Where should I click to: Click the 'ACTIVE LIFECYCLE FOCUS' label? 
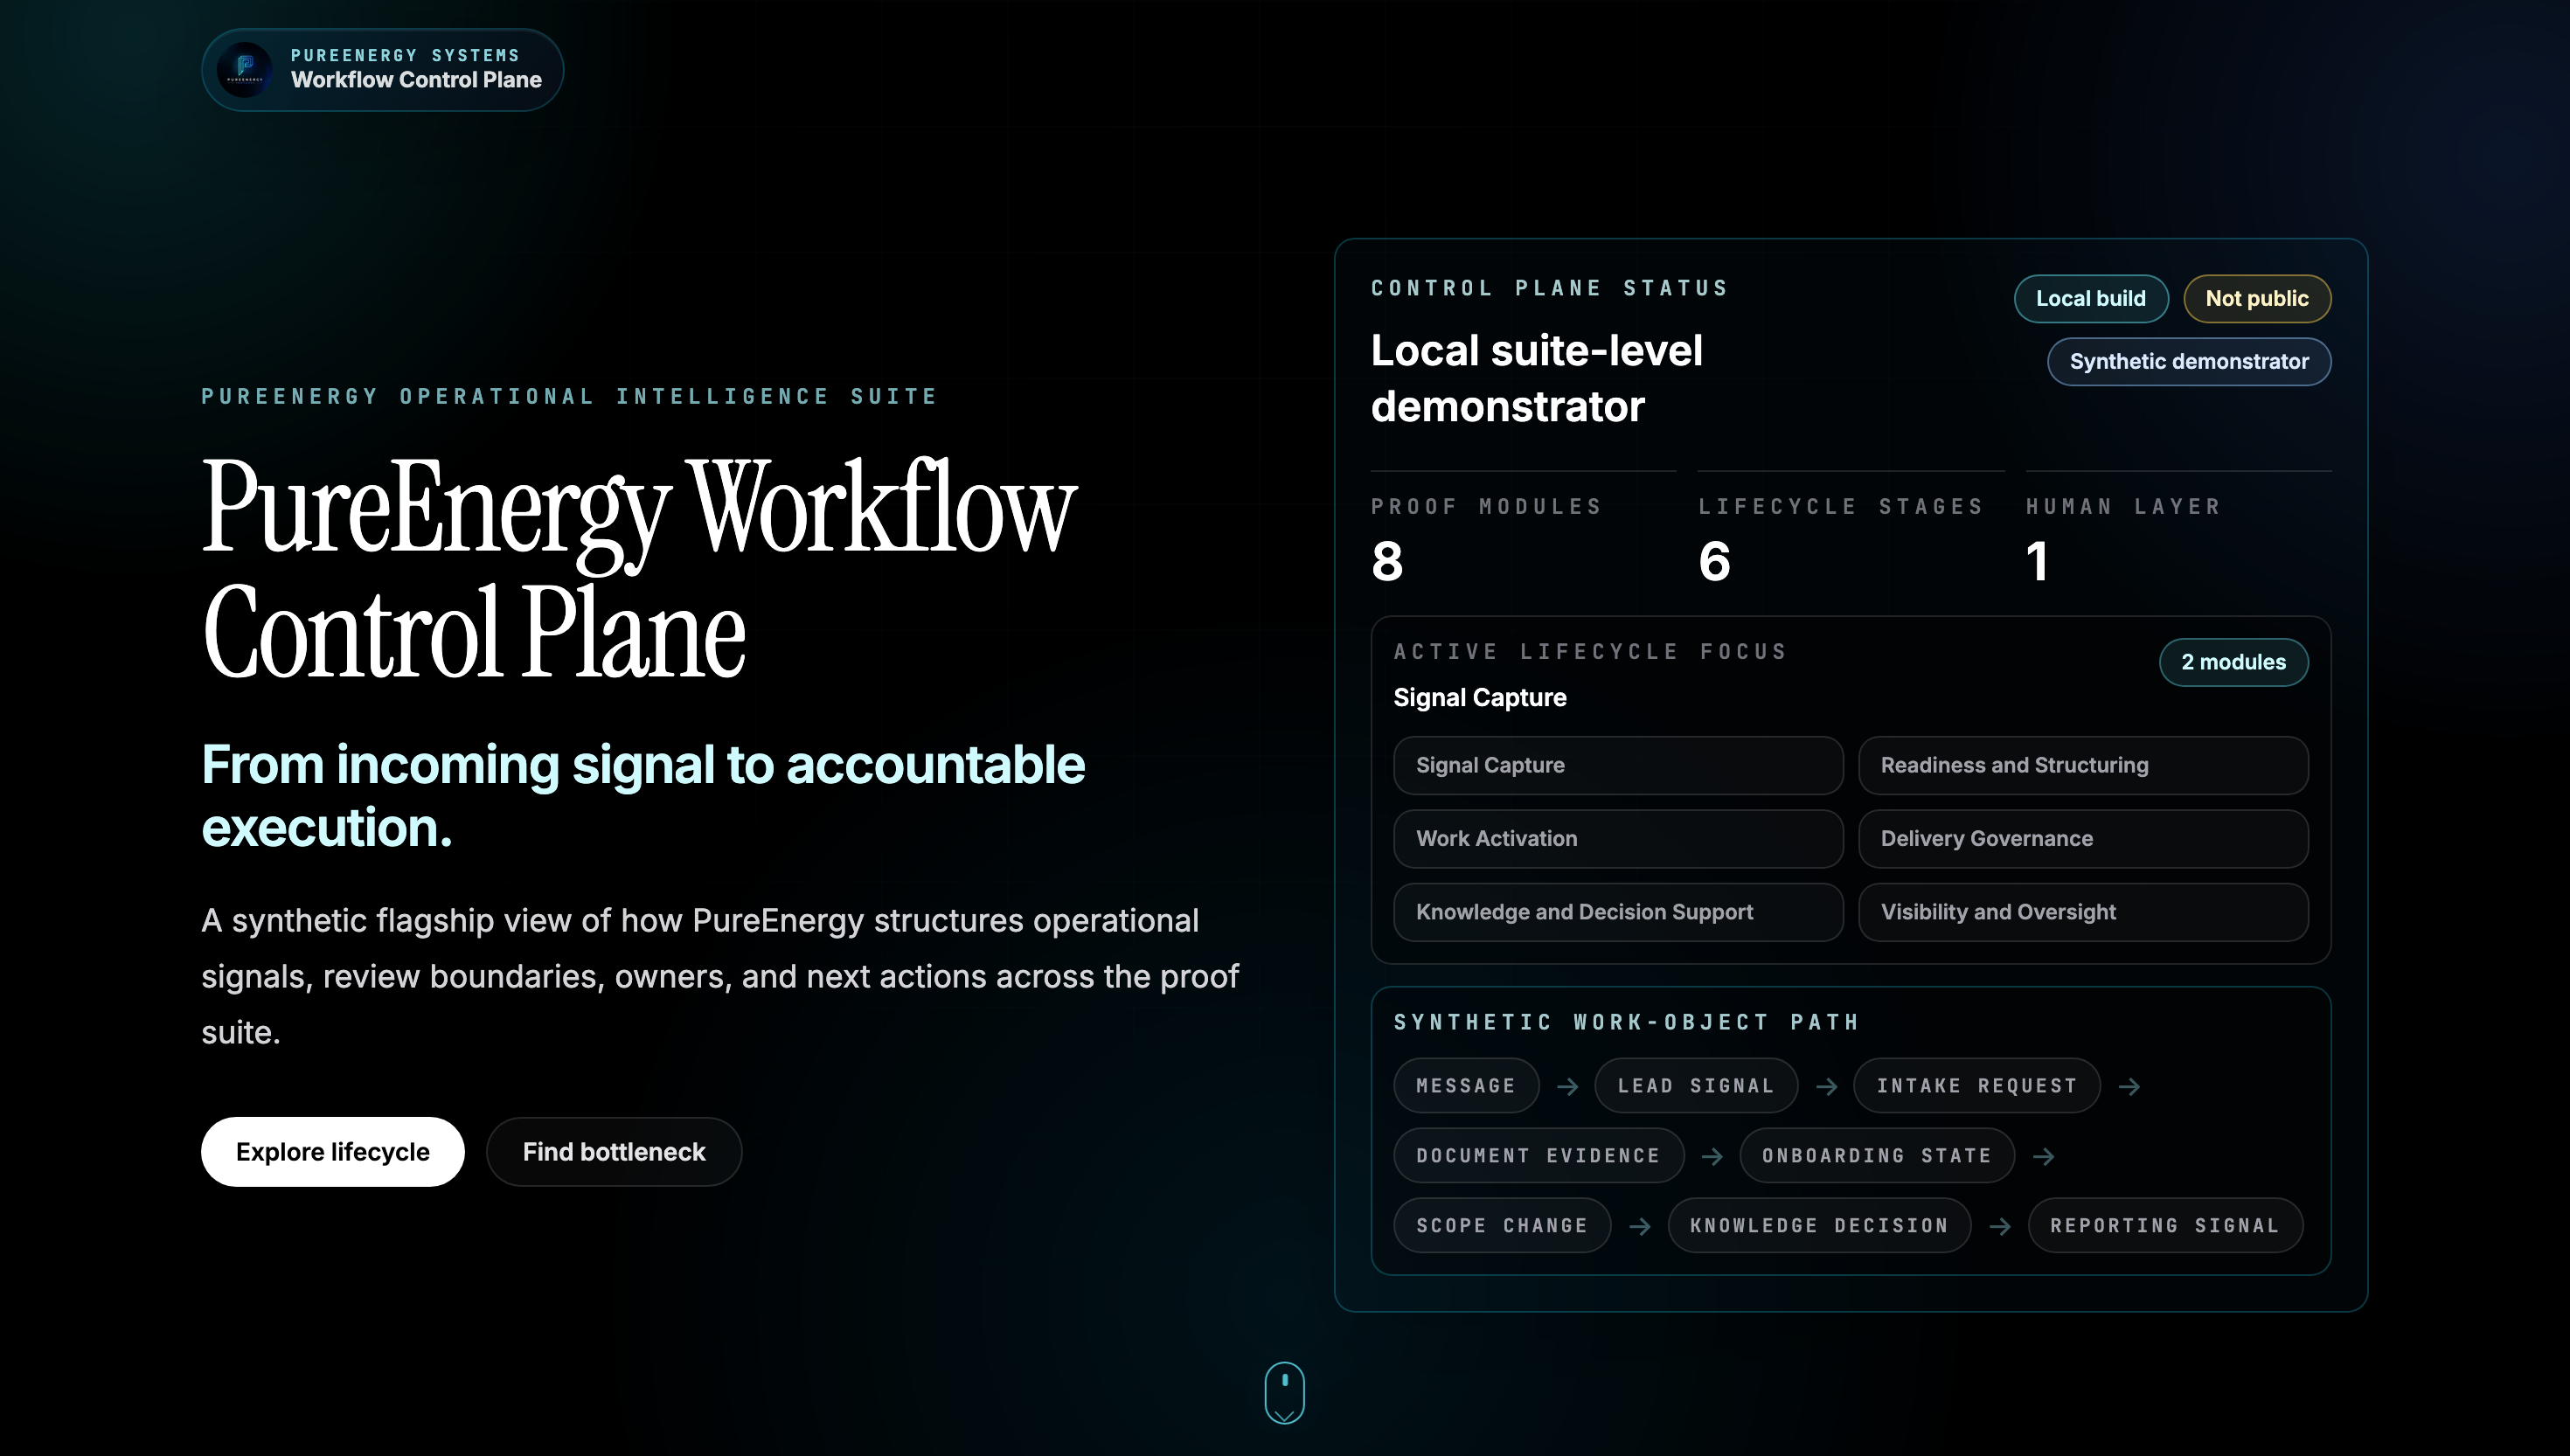pos(1590,652)
